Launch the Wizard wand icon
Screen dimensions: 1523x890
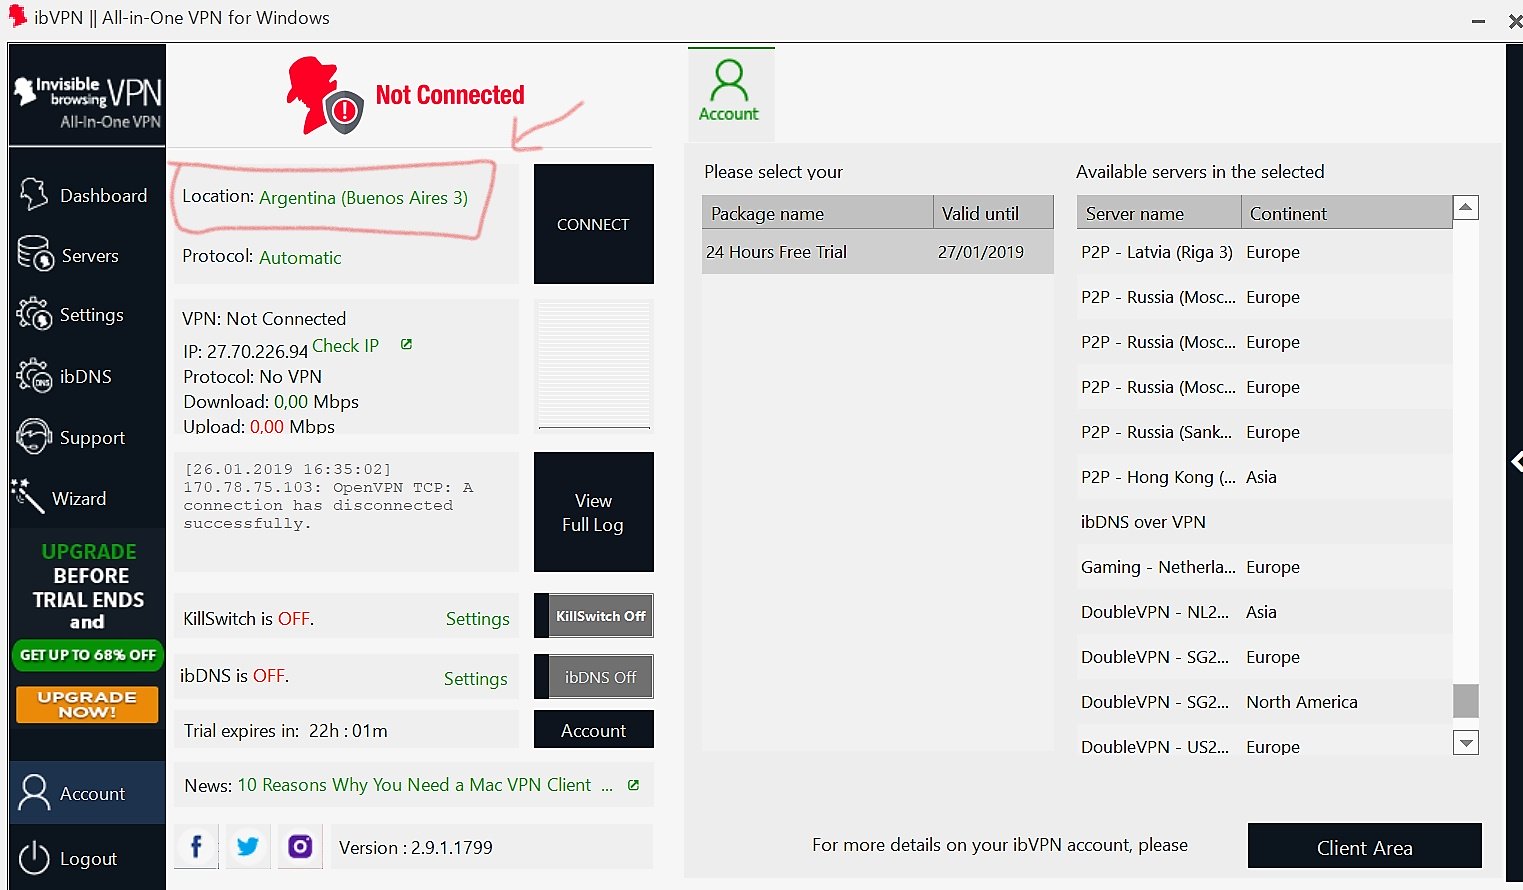point(28,496)
